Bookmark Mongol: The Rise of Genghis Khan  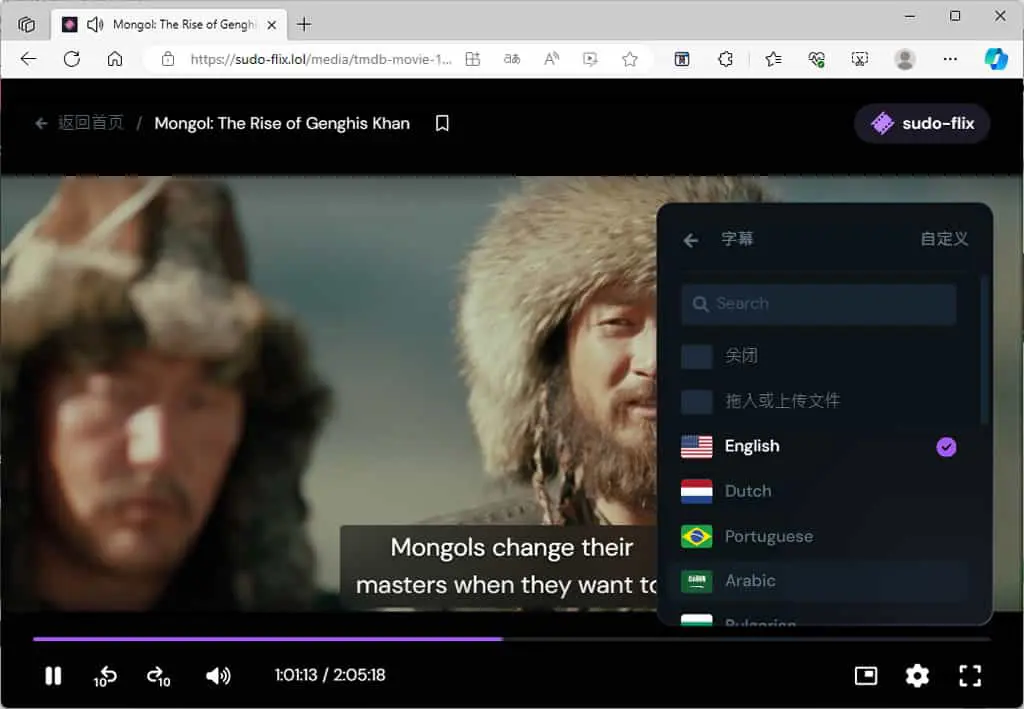tap(442, 123)
